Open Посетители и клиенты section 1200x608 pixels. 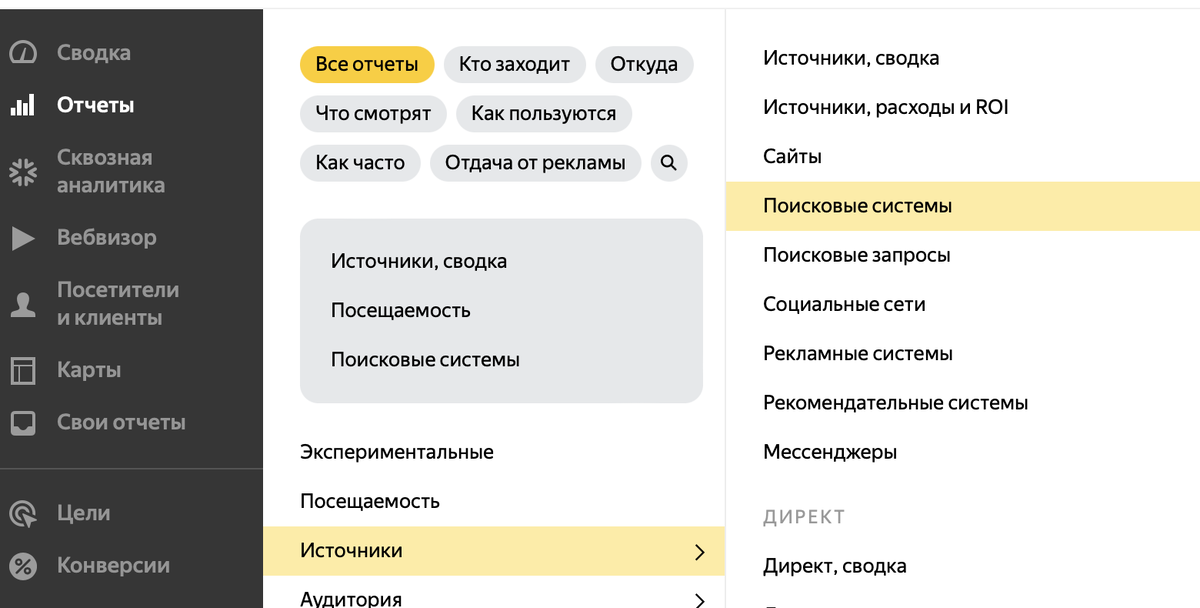118,304
